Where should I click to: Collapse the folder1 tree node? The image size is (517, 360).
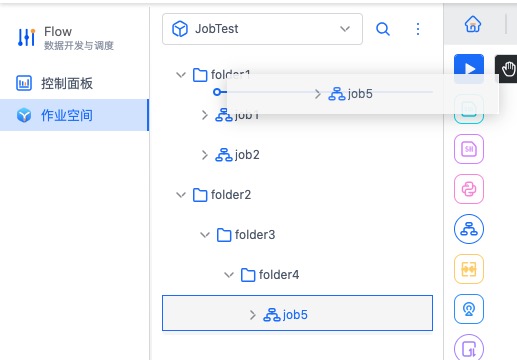coord(181,75)
